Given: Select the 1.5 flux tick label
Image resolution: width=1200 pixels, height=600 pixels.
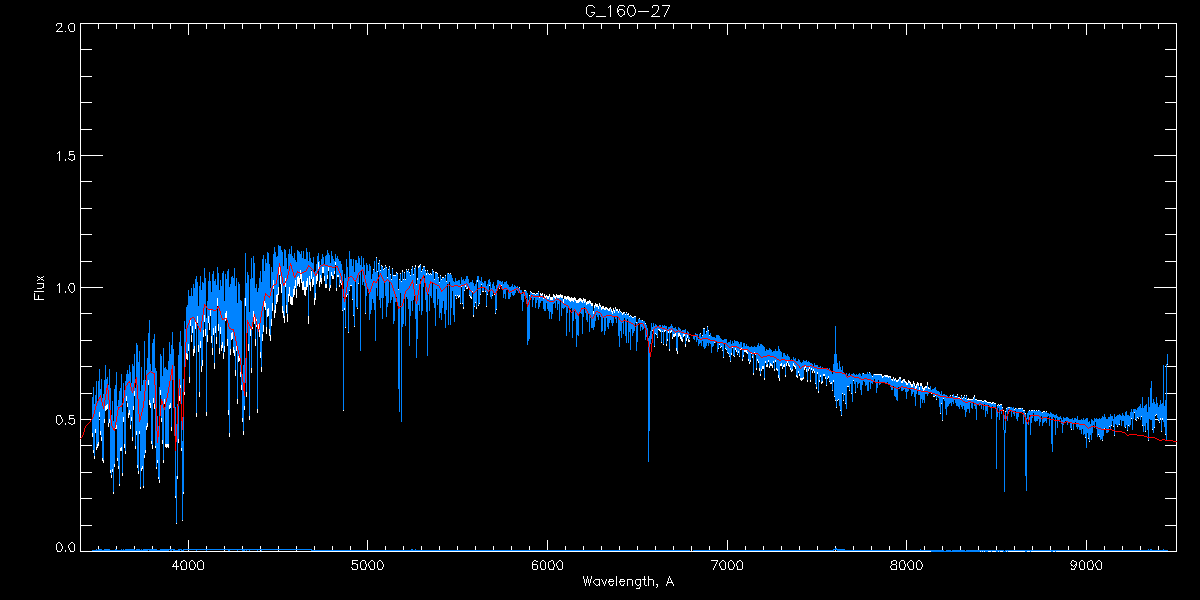Looking at the screenshot, I should click(66, 157).
